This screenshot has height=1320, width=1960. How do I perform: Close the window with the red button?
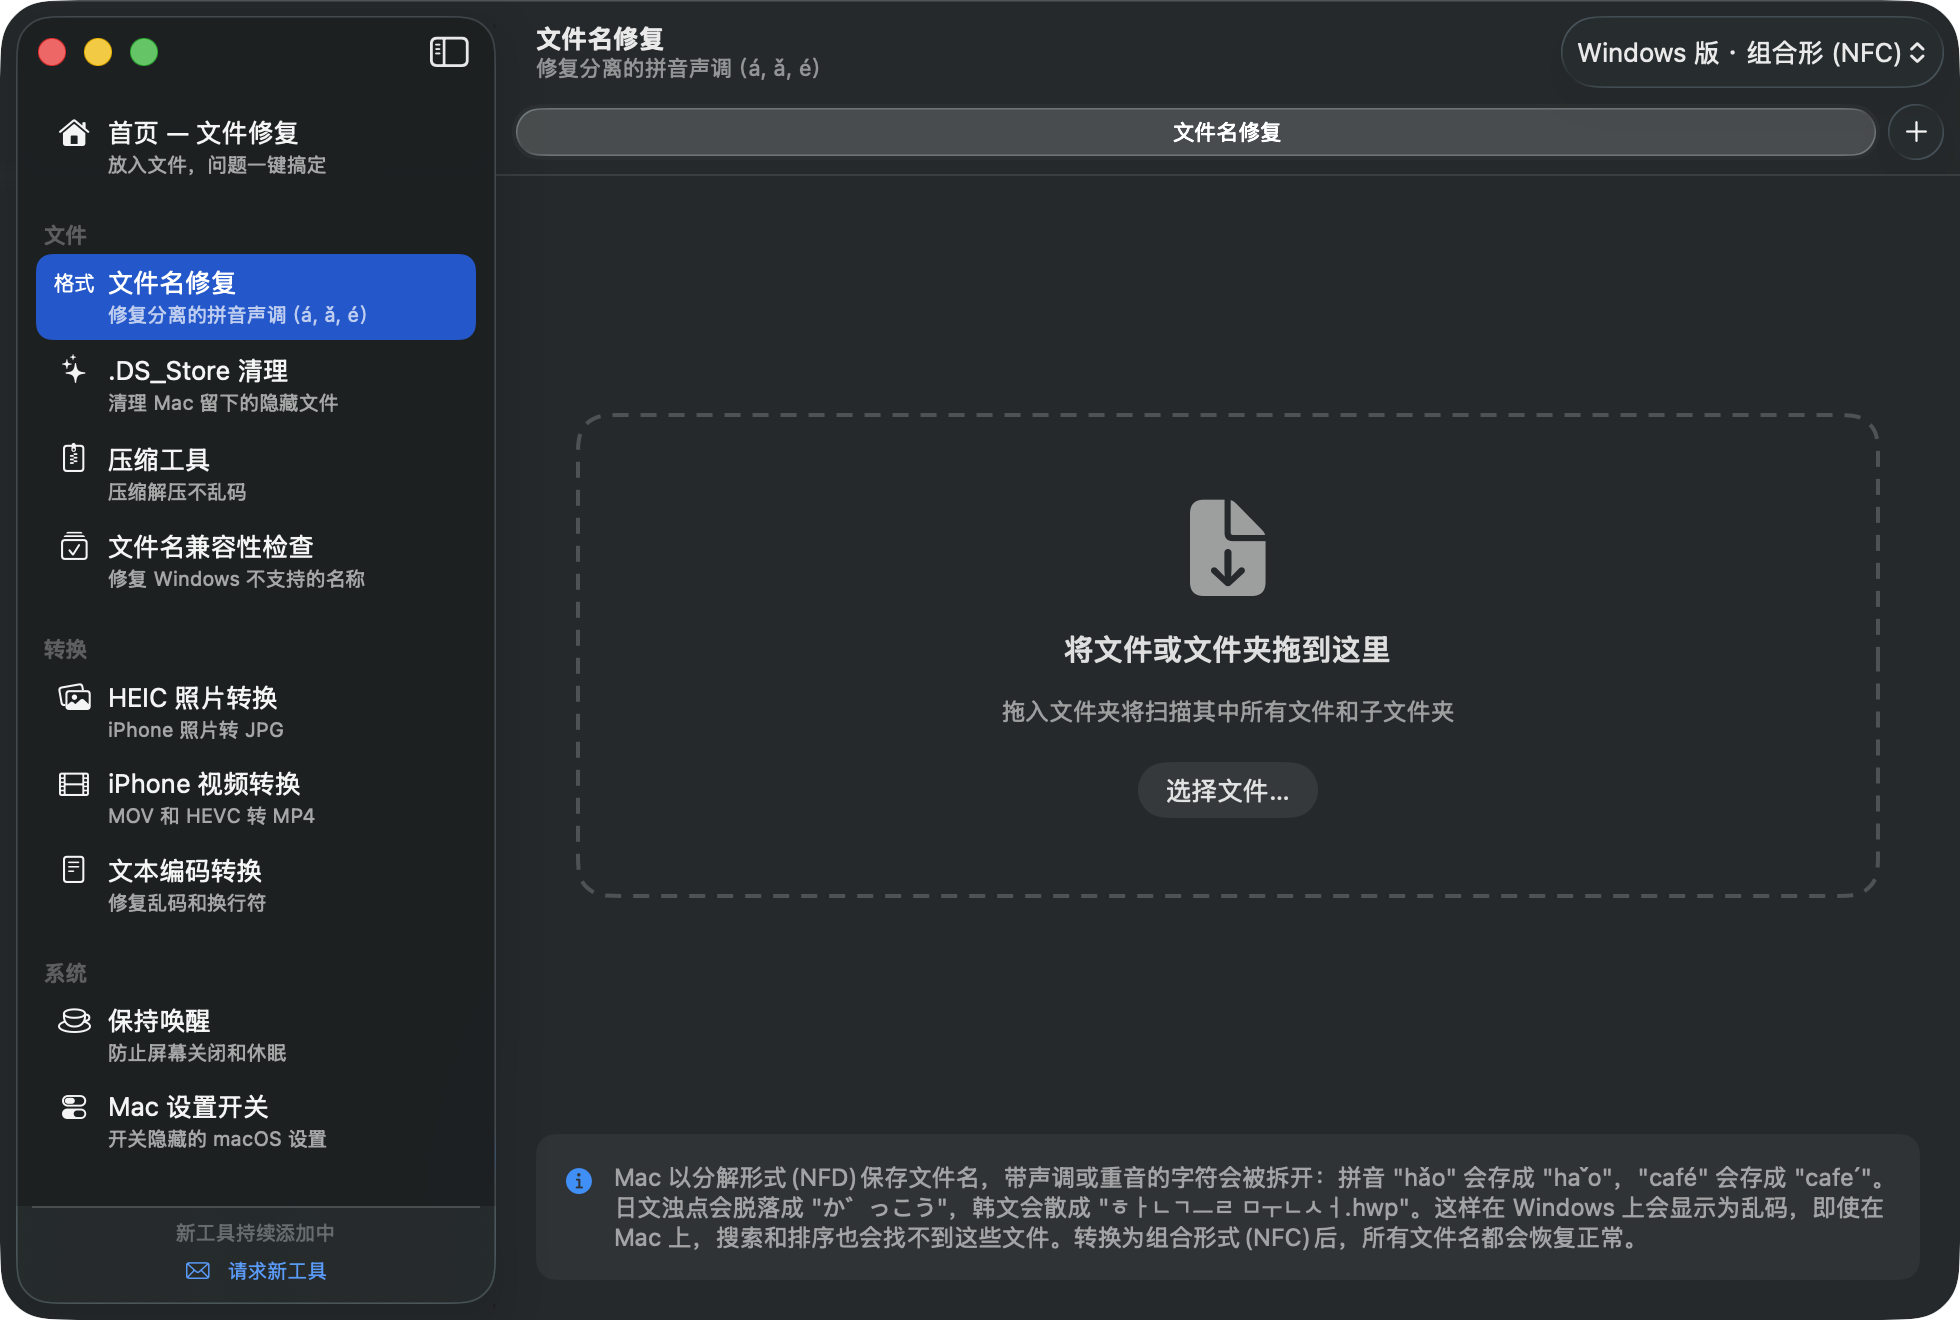(x=52, y=52)
